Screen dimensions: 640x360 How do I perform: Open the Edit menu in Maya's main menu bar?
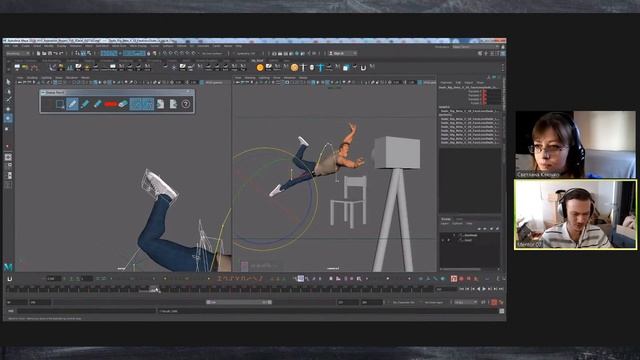click(x=15, y=46)
